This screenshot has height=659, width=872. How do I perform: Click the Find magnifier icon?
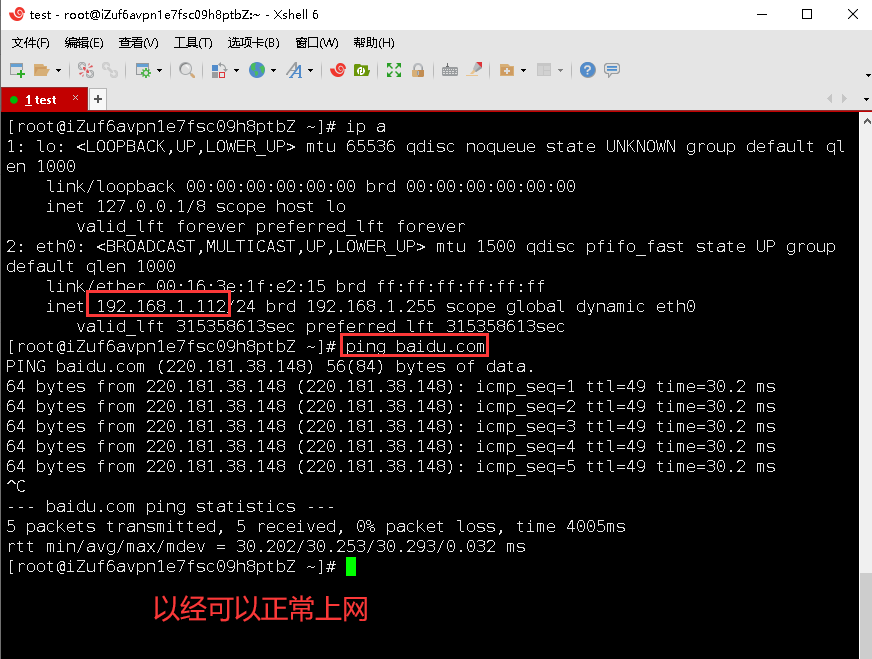click(187, 70)
